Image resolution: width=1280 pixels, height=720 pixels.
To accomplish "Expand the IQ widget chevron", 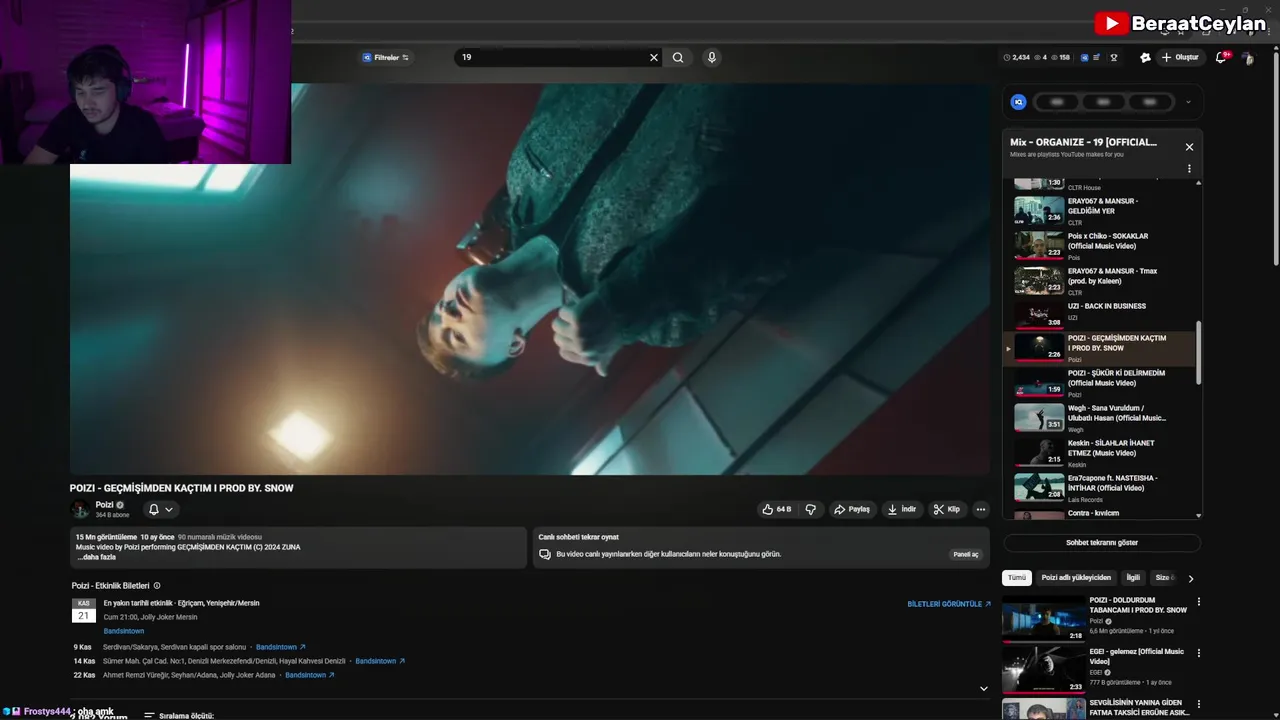I will coord(1188,102).
